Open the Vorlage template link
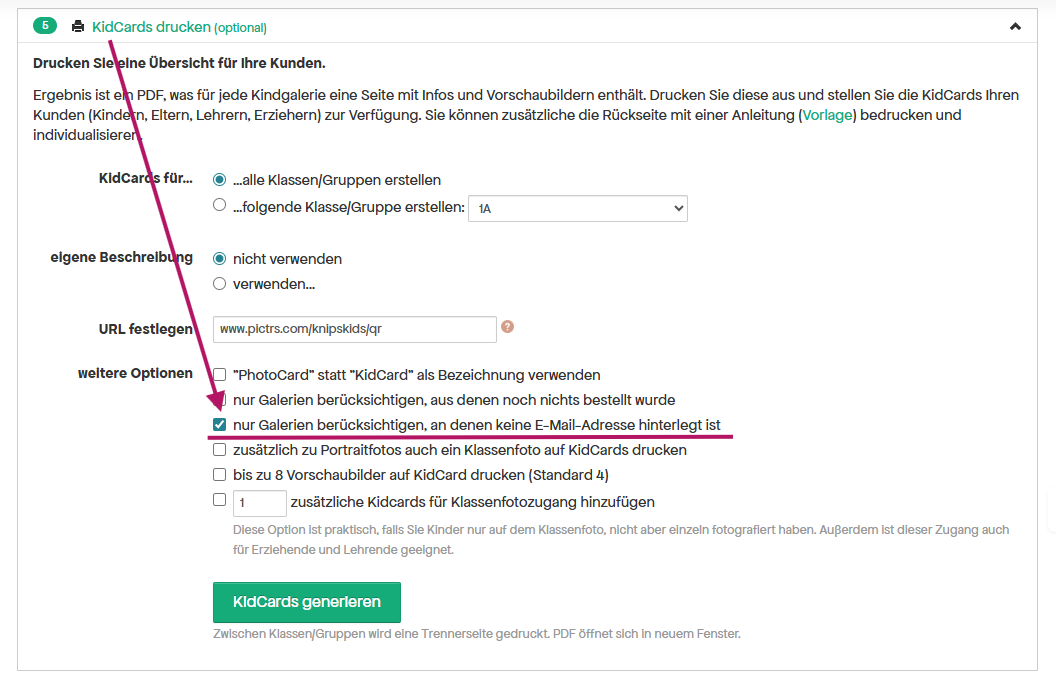The image size is (1056, 684). point(826,115)
